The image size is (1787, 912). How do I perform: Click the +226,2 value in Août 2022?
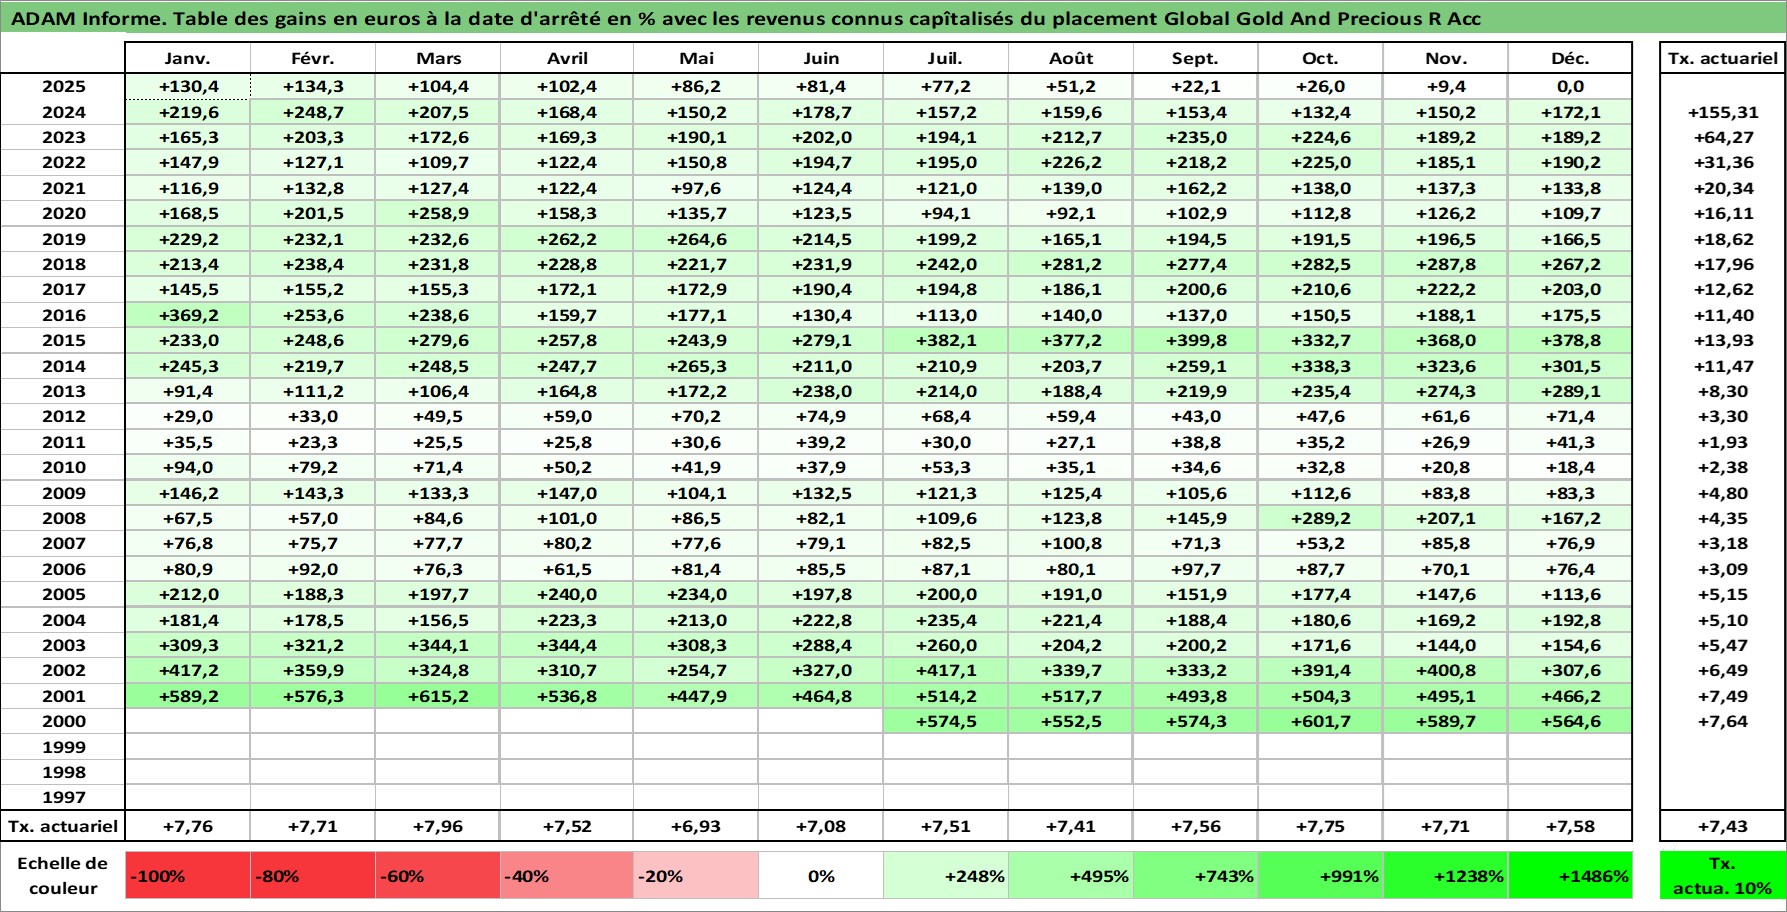click(x=1071, y=162)
